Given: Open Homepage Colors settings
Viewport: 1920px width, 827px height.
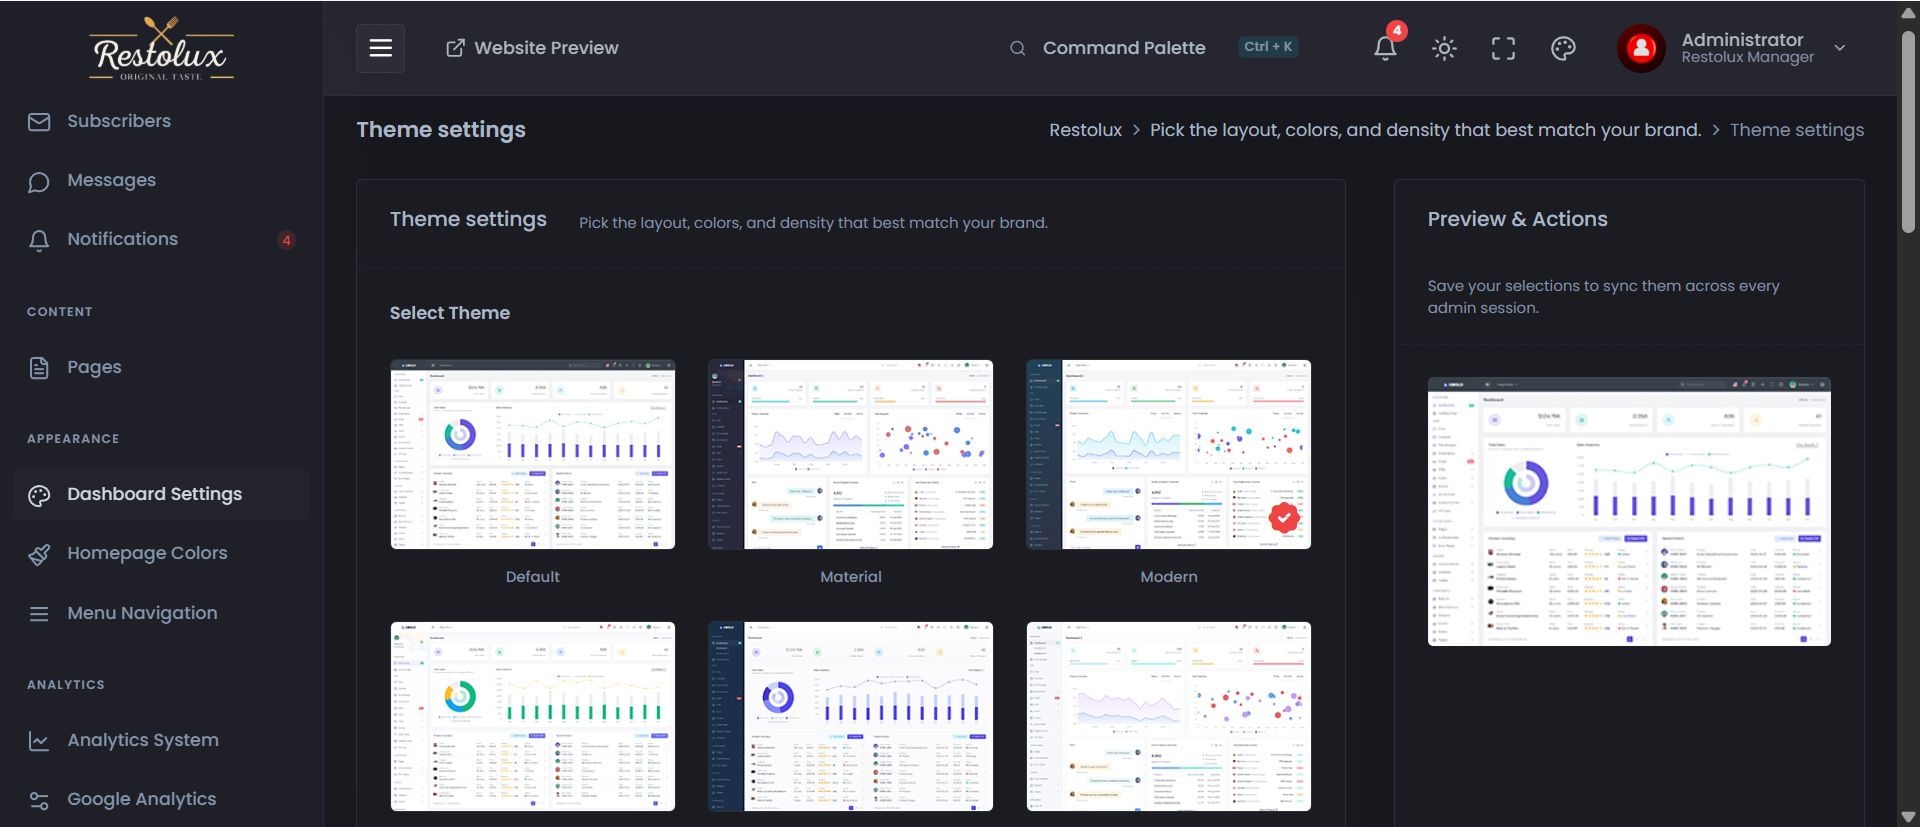Looking at the screenshot, I should click(x=147, y=553).
